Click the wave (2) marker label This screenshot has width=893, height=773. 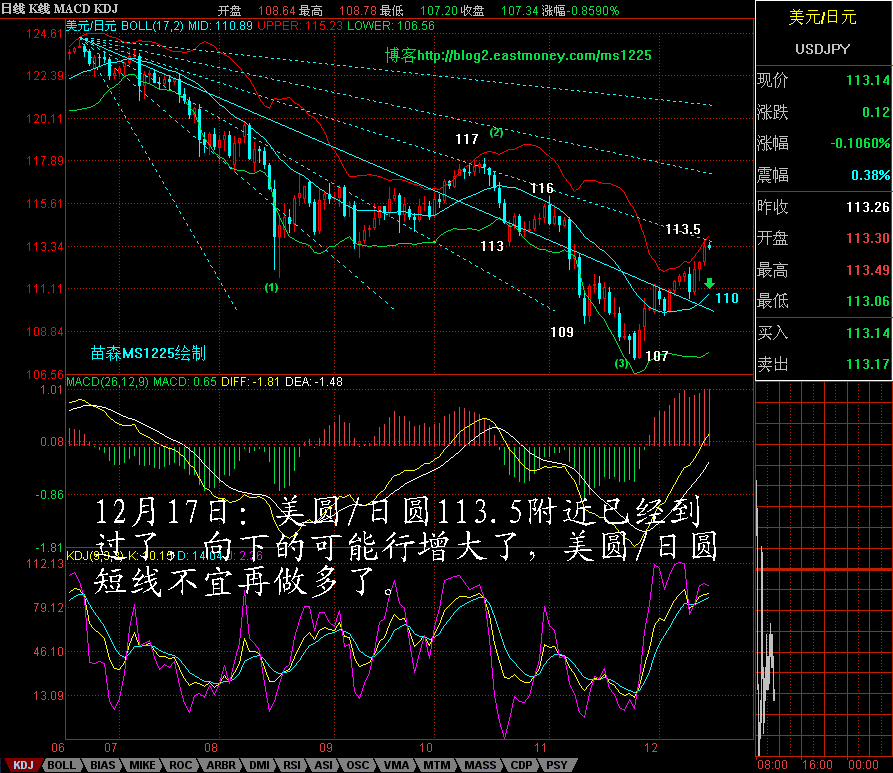(x=497, y=132)
